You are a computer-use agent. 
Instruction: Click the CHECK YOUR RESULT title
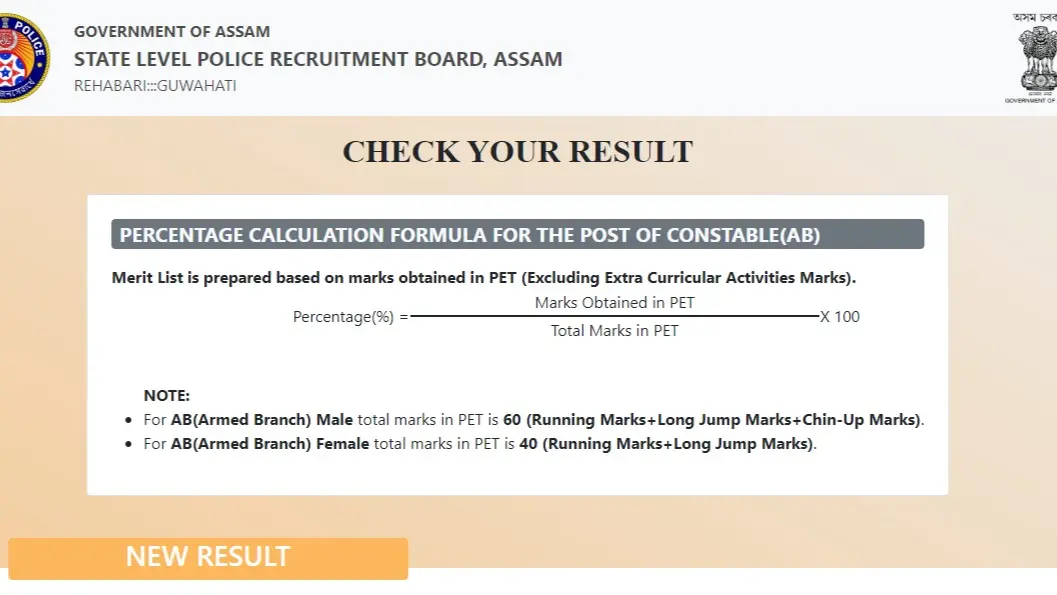pos(516,151)
